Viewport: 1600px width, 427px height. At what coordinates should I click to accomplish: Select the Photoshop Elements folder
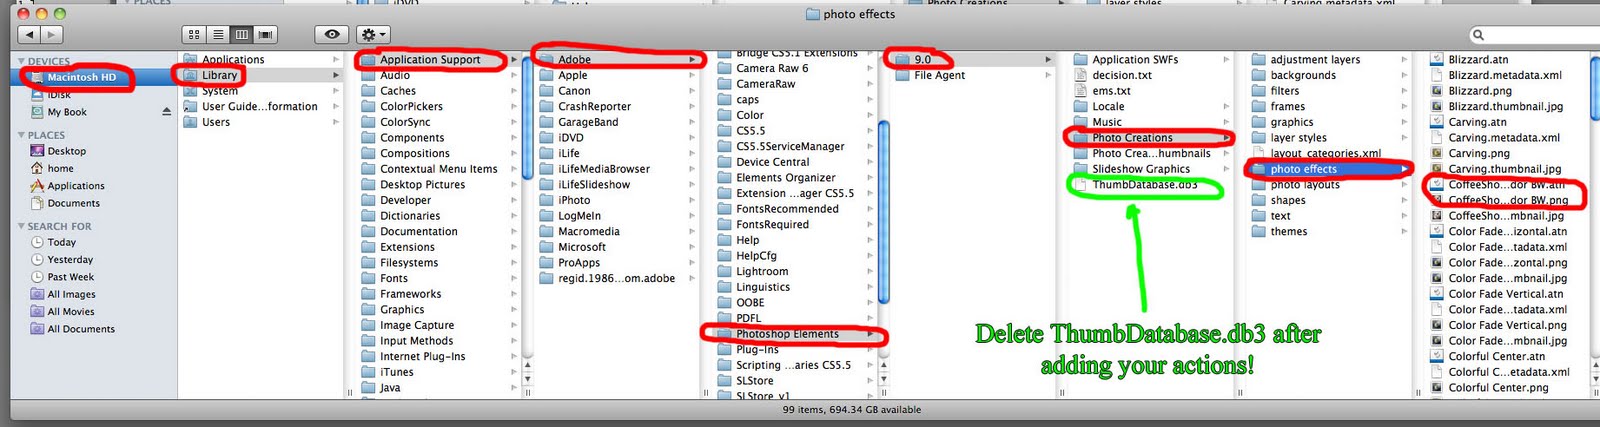(787, 334)
